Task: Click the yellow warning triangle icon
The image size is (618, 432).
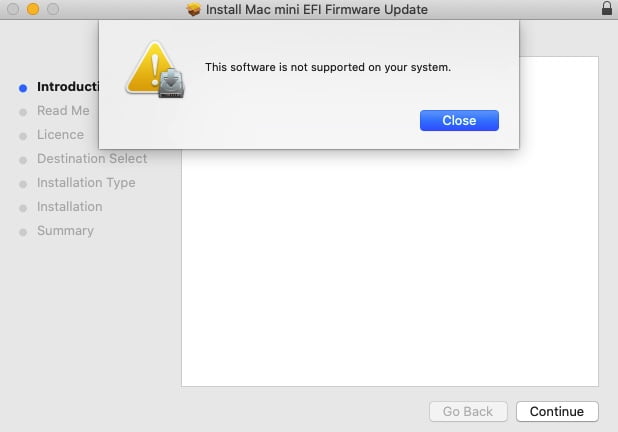Action: 150,68
